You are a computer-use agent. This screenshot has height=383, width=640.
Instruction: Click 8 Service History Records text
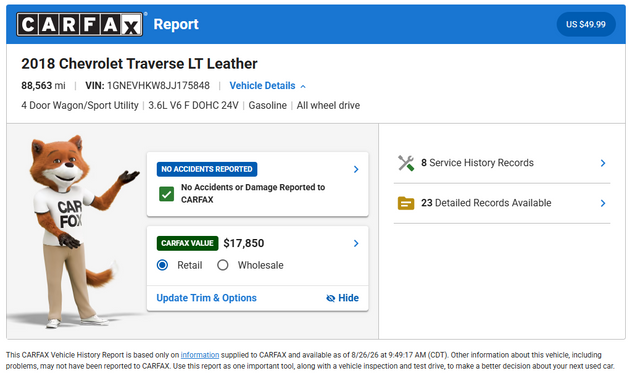coord(477,163)
